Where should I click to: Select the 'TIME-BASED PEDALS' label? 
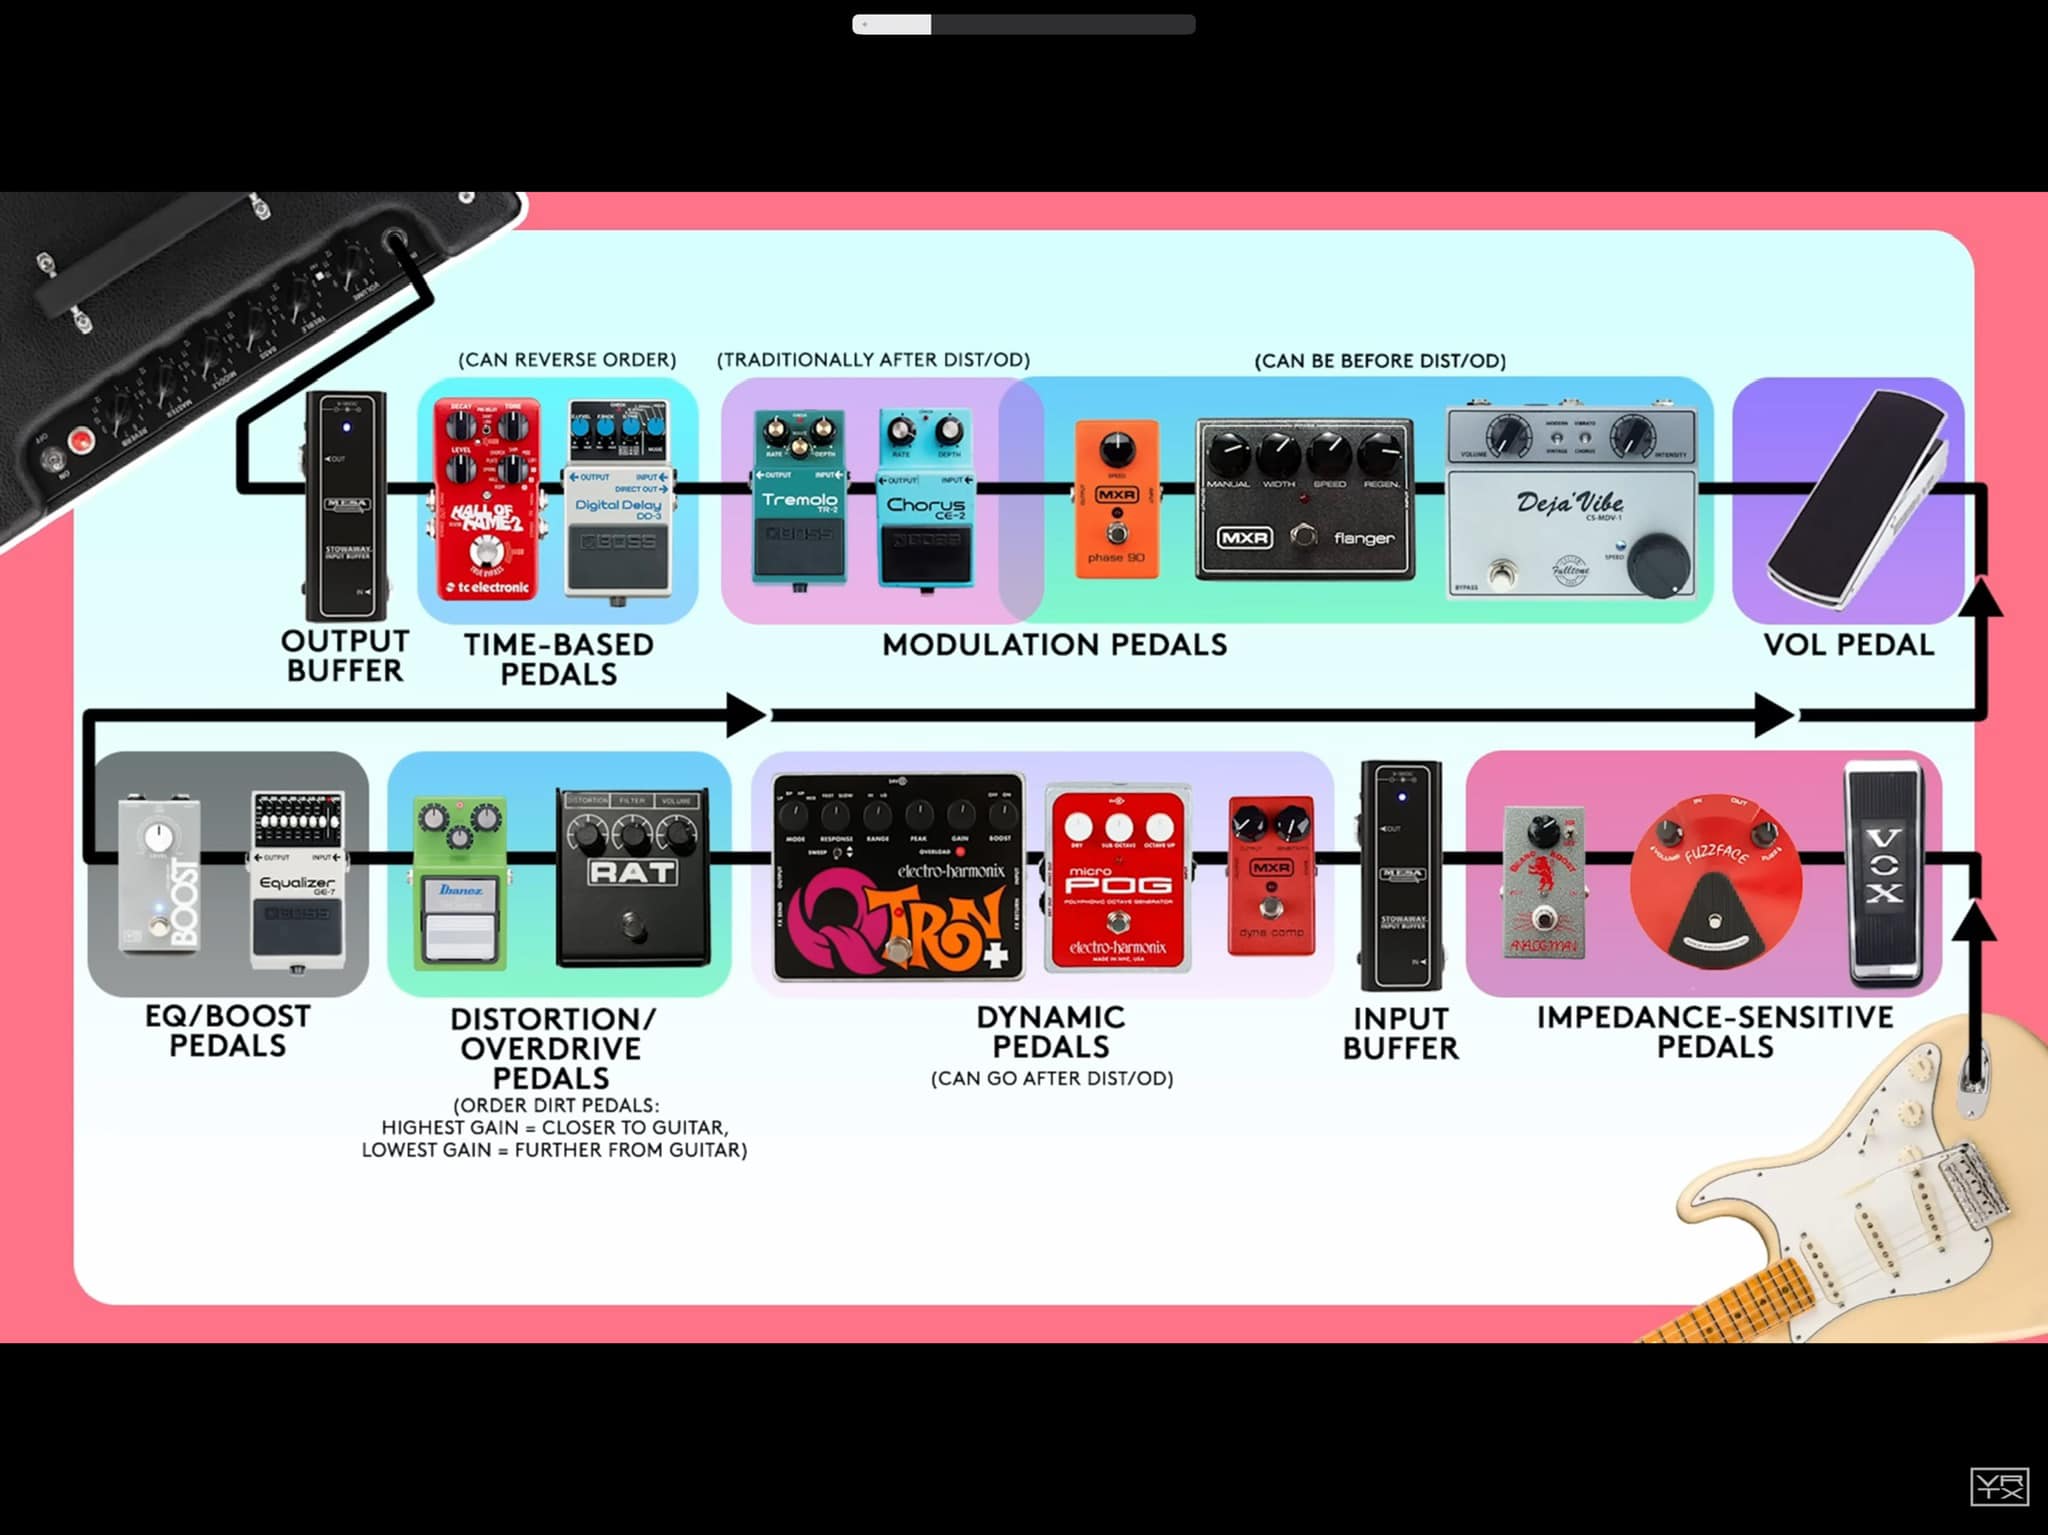[559, 659]
